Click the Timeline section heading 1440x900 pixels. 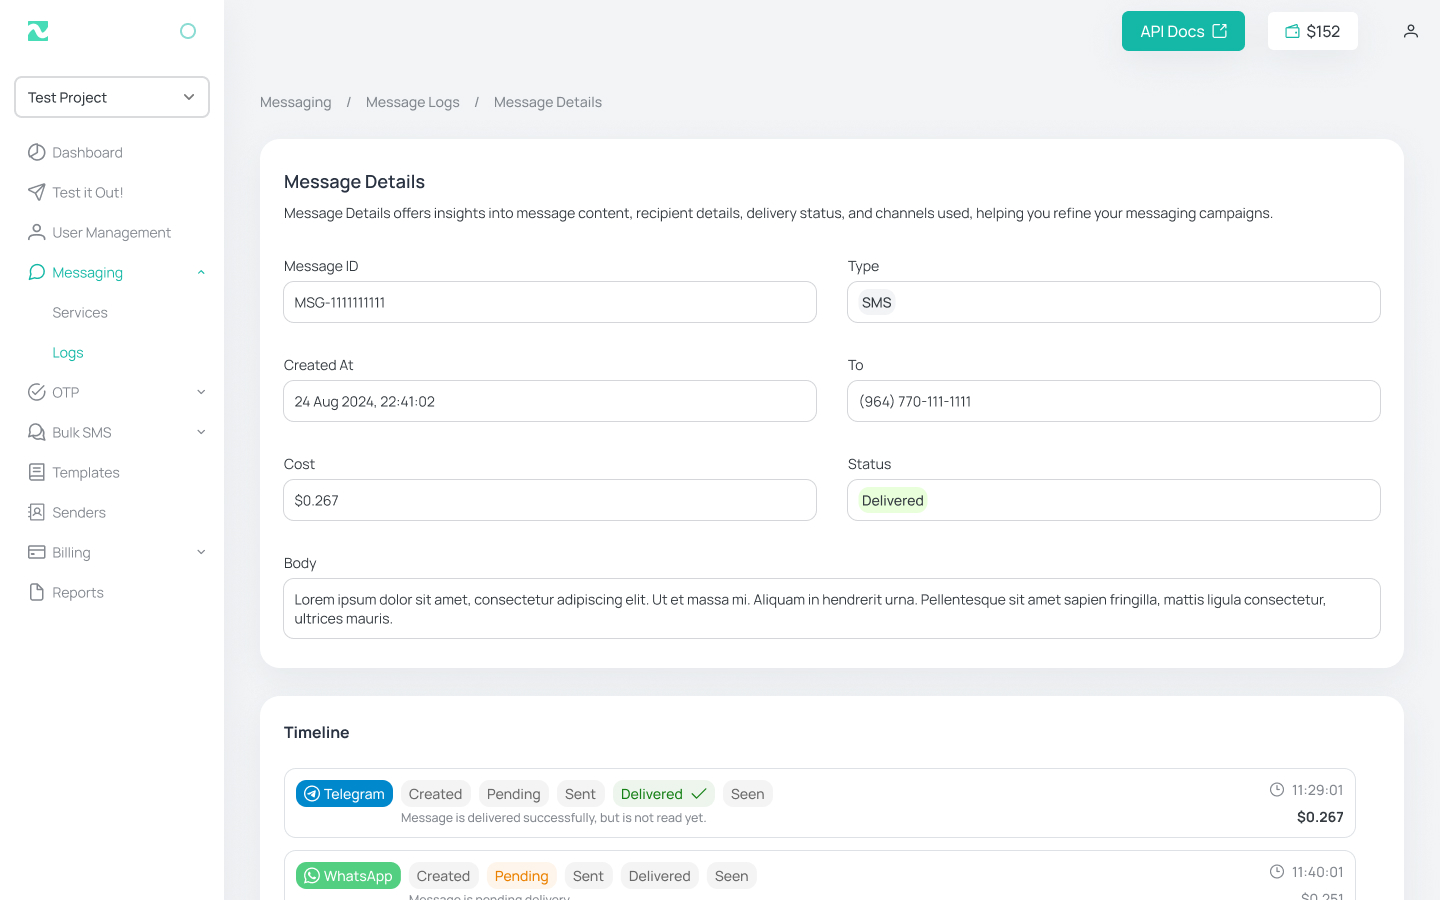317,733
